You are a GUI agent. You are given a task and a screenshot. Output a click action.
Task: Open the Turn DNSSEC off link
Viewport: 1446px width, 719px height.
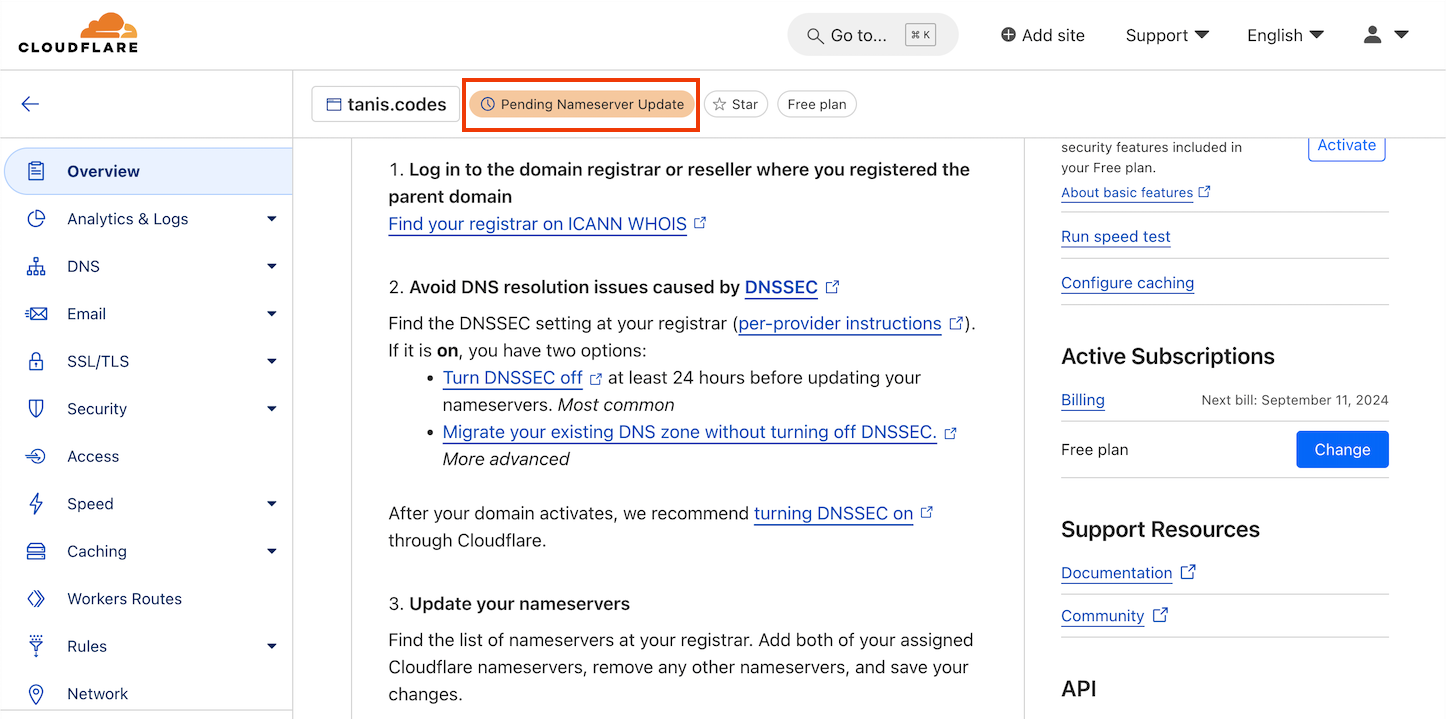512,378
